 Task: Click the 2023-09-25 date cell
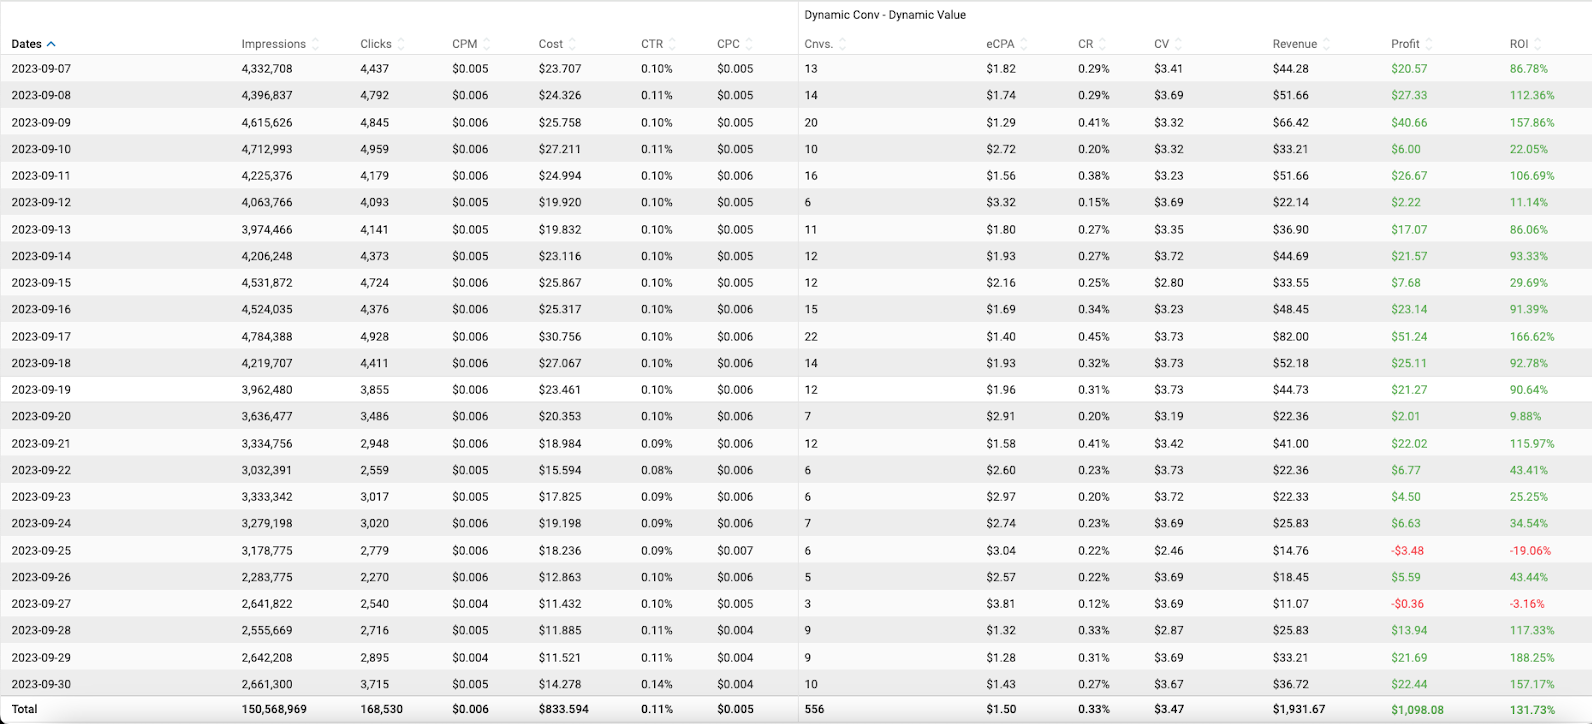(x=41, y=551)
